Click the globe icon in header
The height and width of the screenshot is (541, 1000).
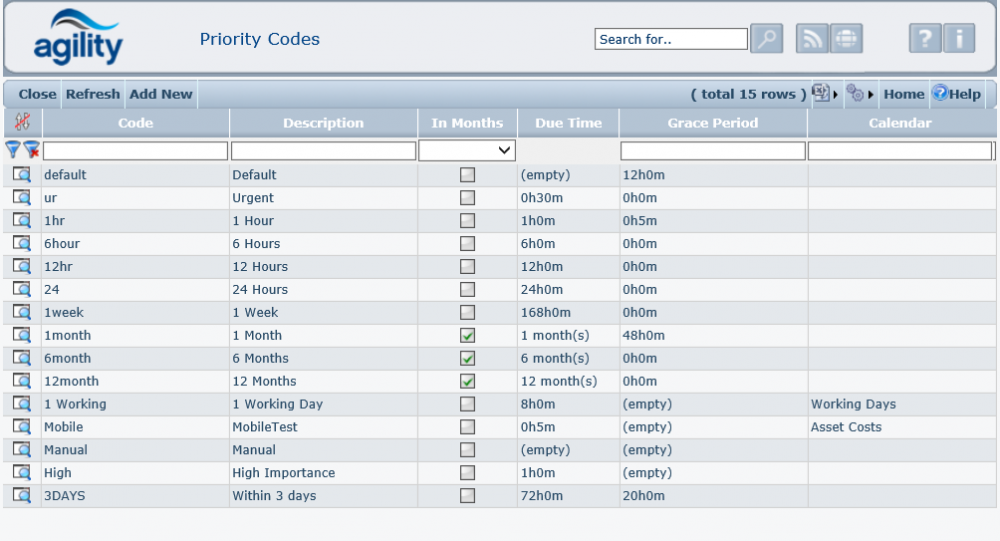846,39
